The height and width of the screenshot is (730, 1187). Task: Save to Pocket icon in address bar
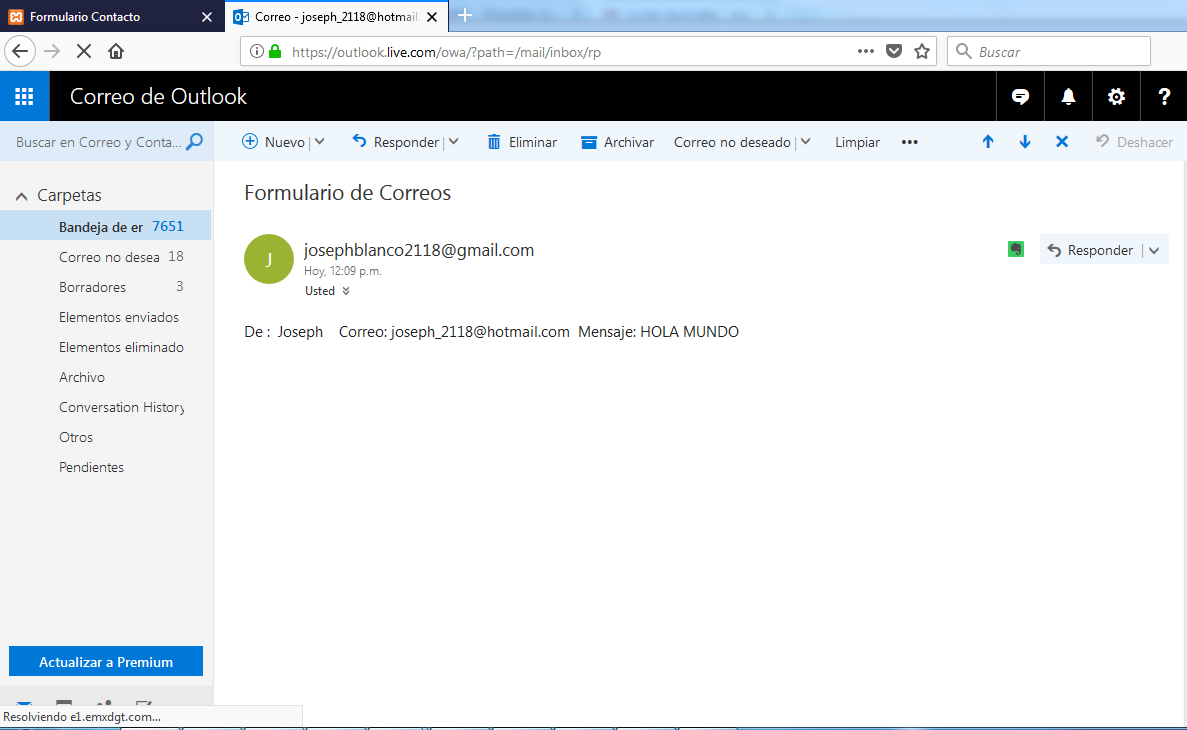point(894,51)
